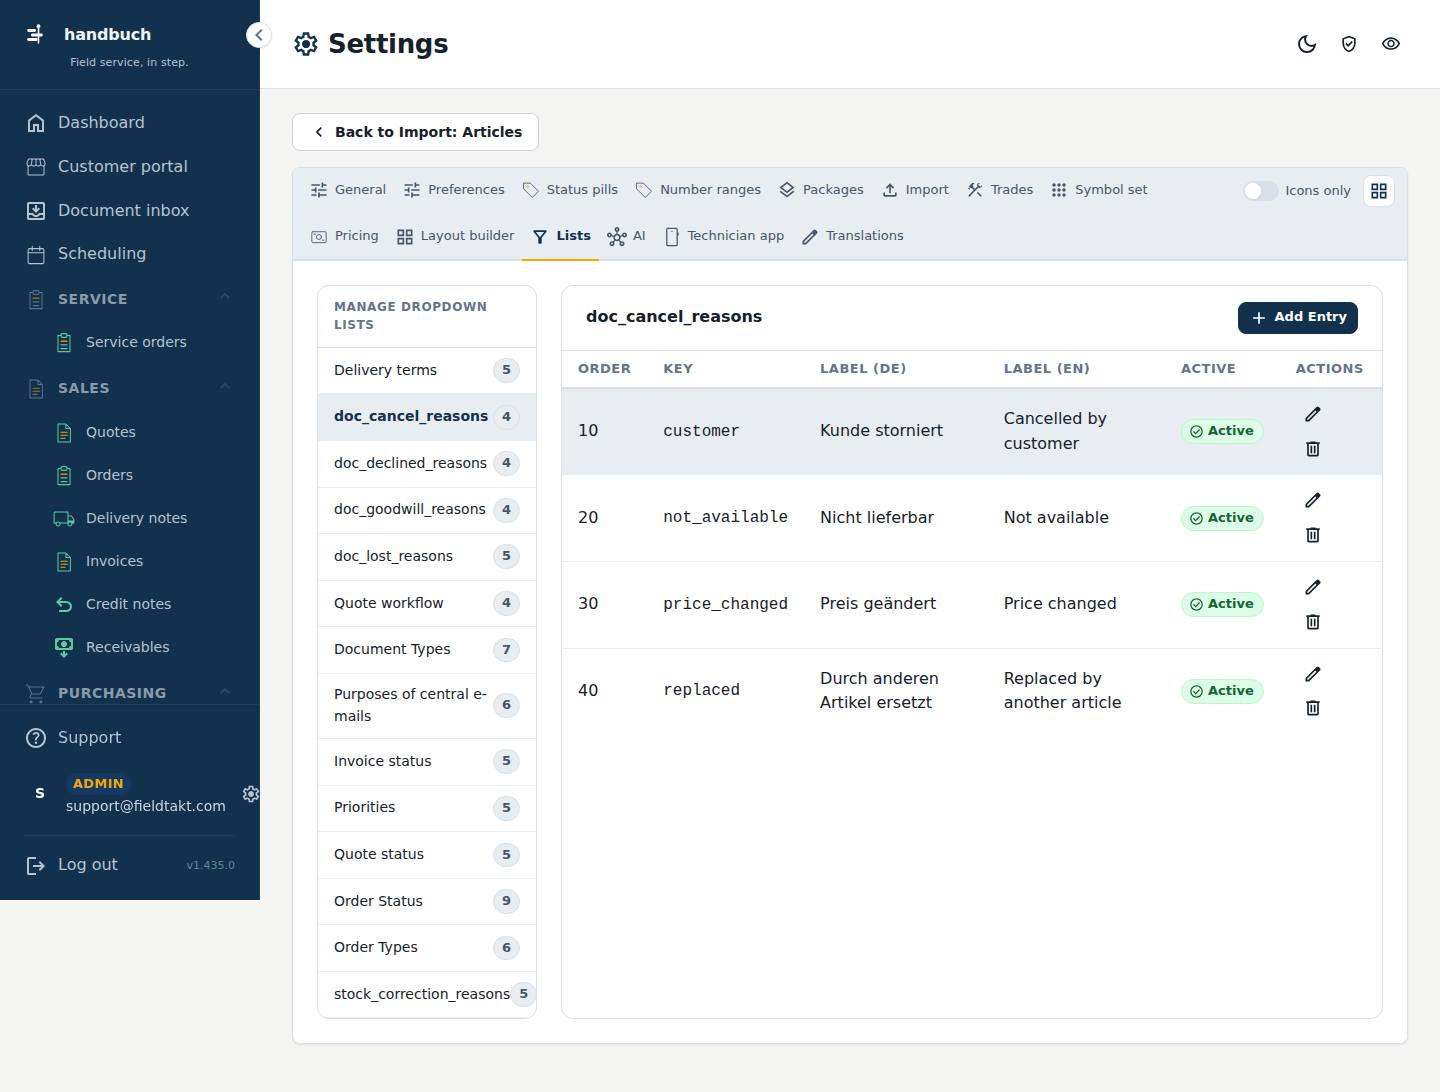Go Back to Import: Articles
1440x1092 pixels.
coord(415,132)
